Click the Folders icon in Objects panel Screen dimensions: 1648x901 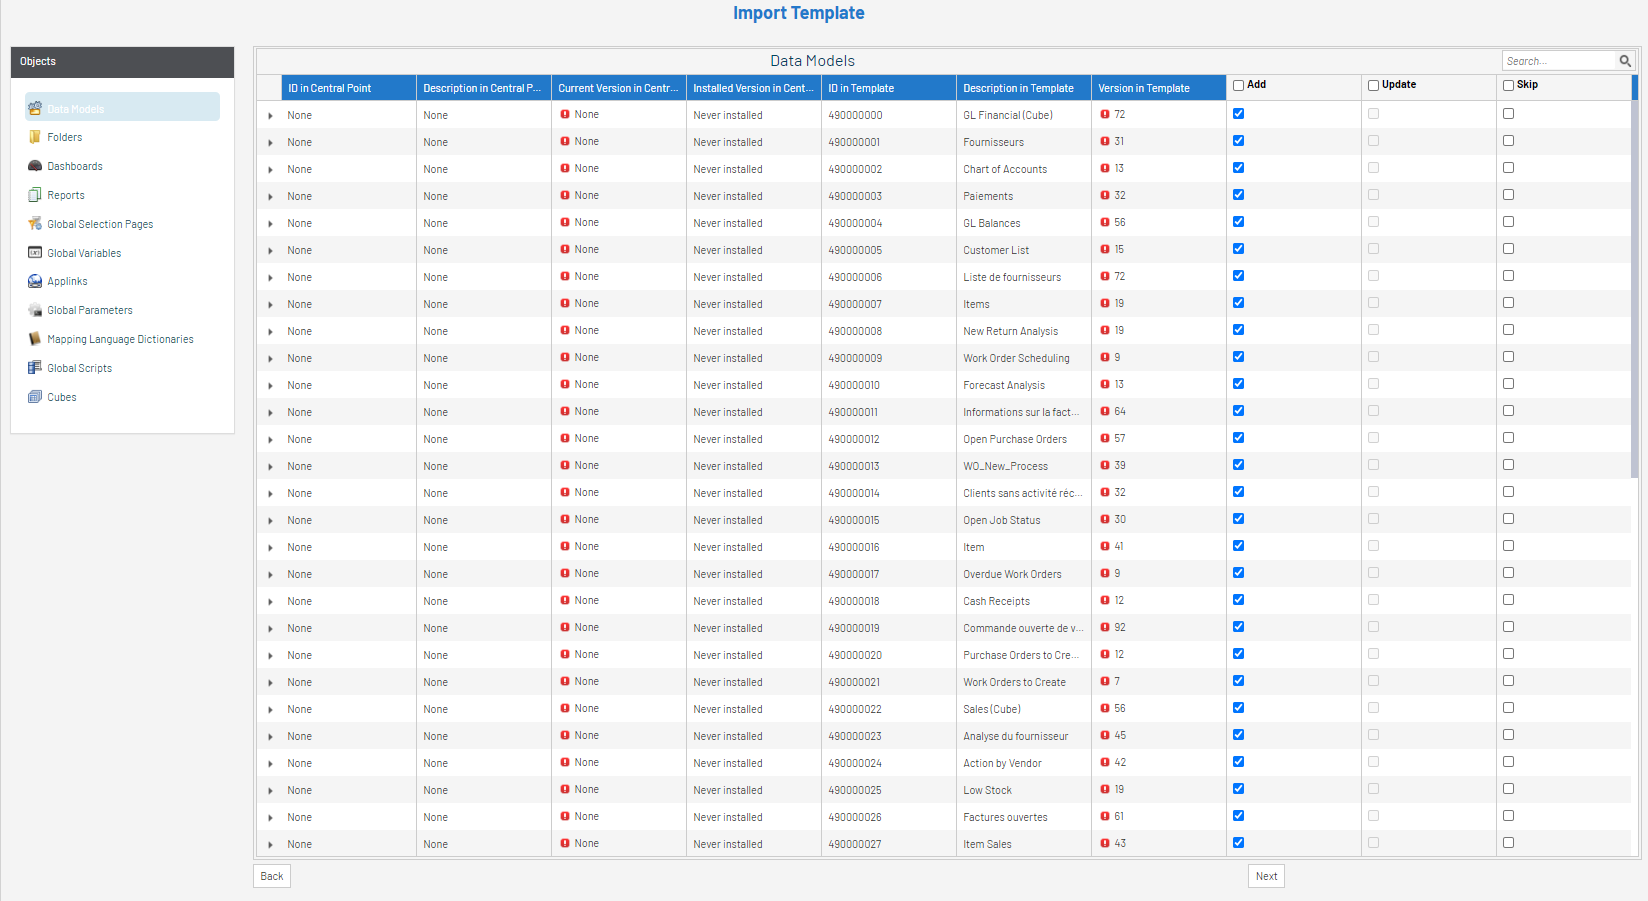35,137
